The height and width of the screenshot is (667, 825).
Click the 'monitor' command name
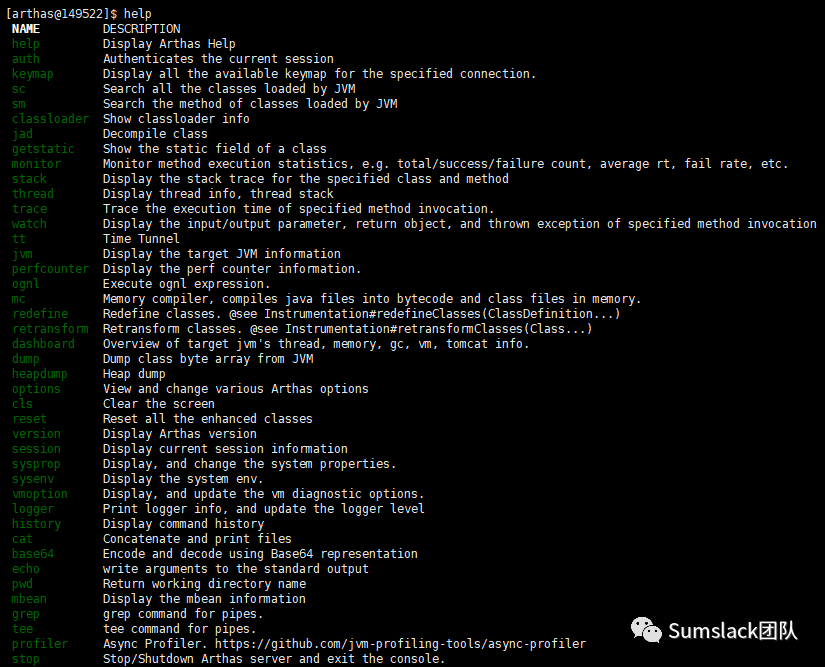[36, 164]
